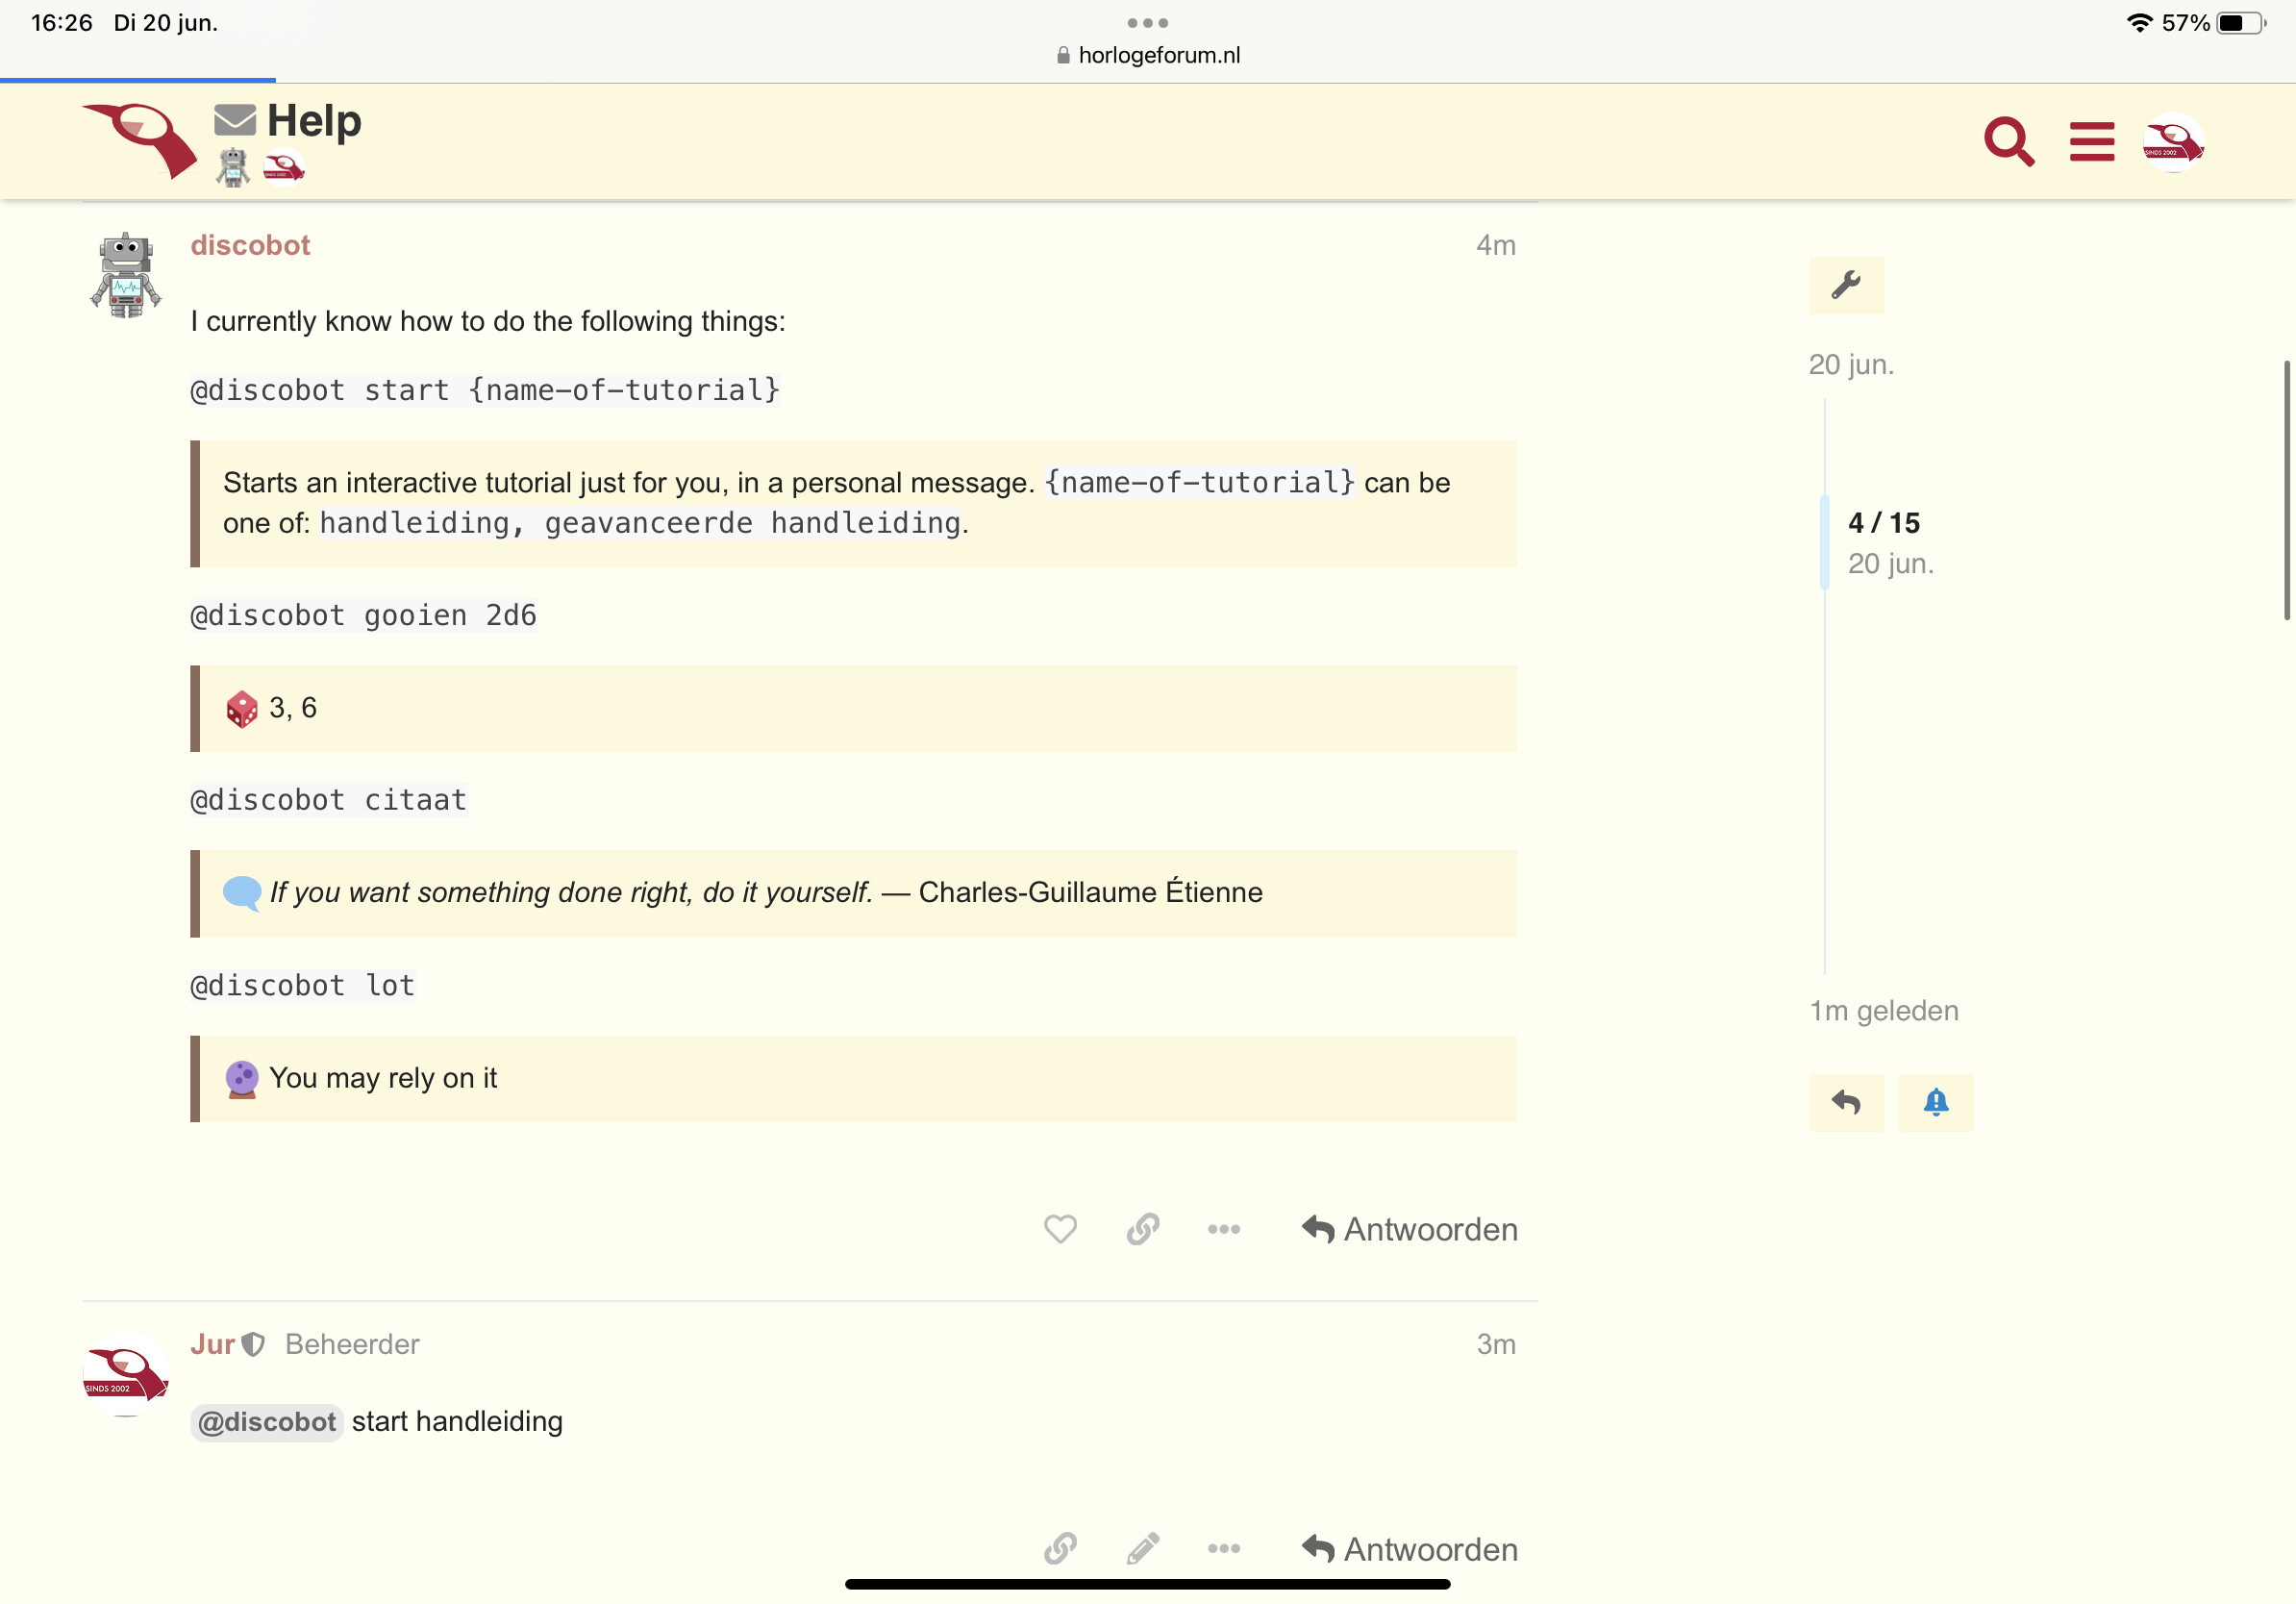Click the timeline reply arrow button
Screen dimensions: 2296x1604
tap(1845, 1102)
